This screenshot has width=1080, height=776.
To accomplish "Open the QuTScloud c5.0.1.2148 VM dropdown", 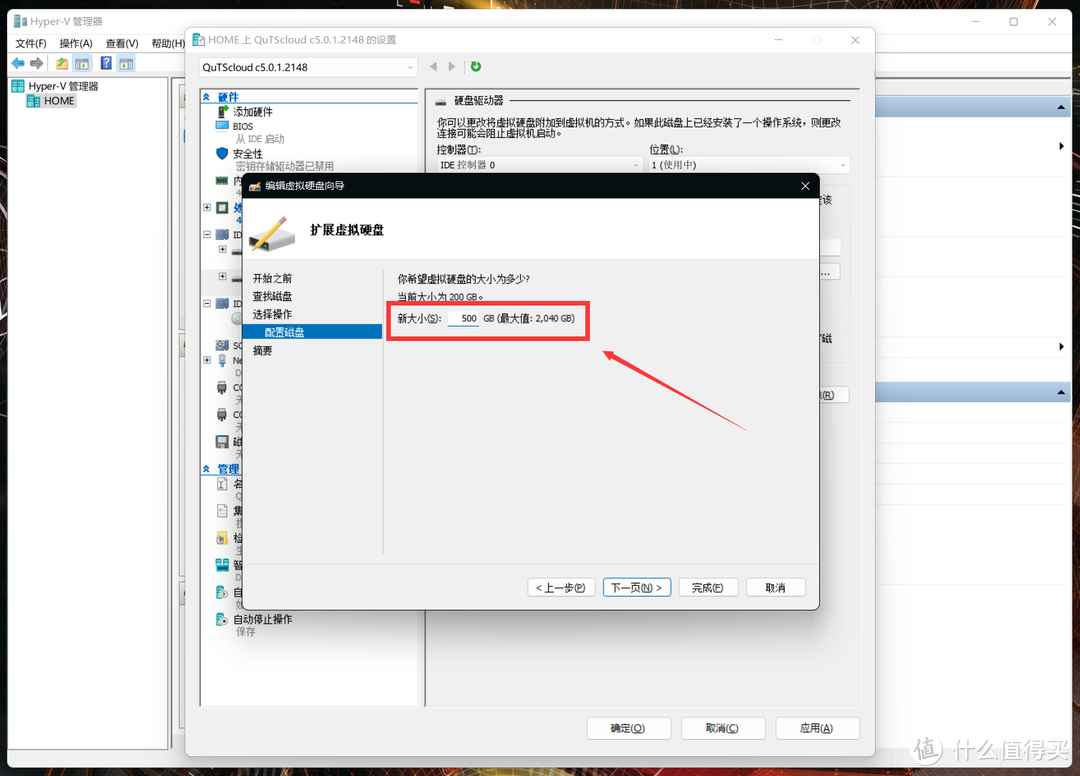I will pos(309,67).
